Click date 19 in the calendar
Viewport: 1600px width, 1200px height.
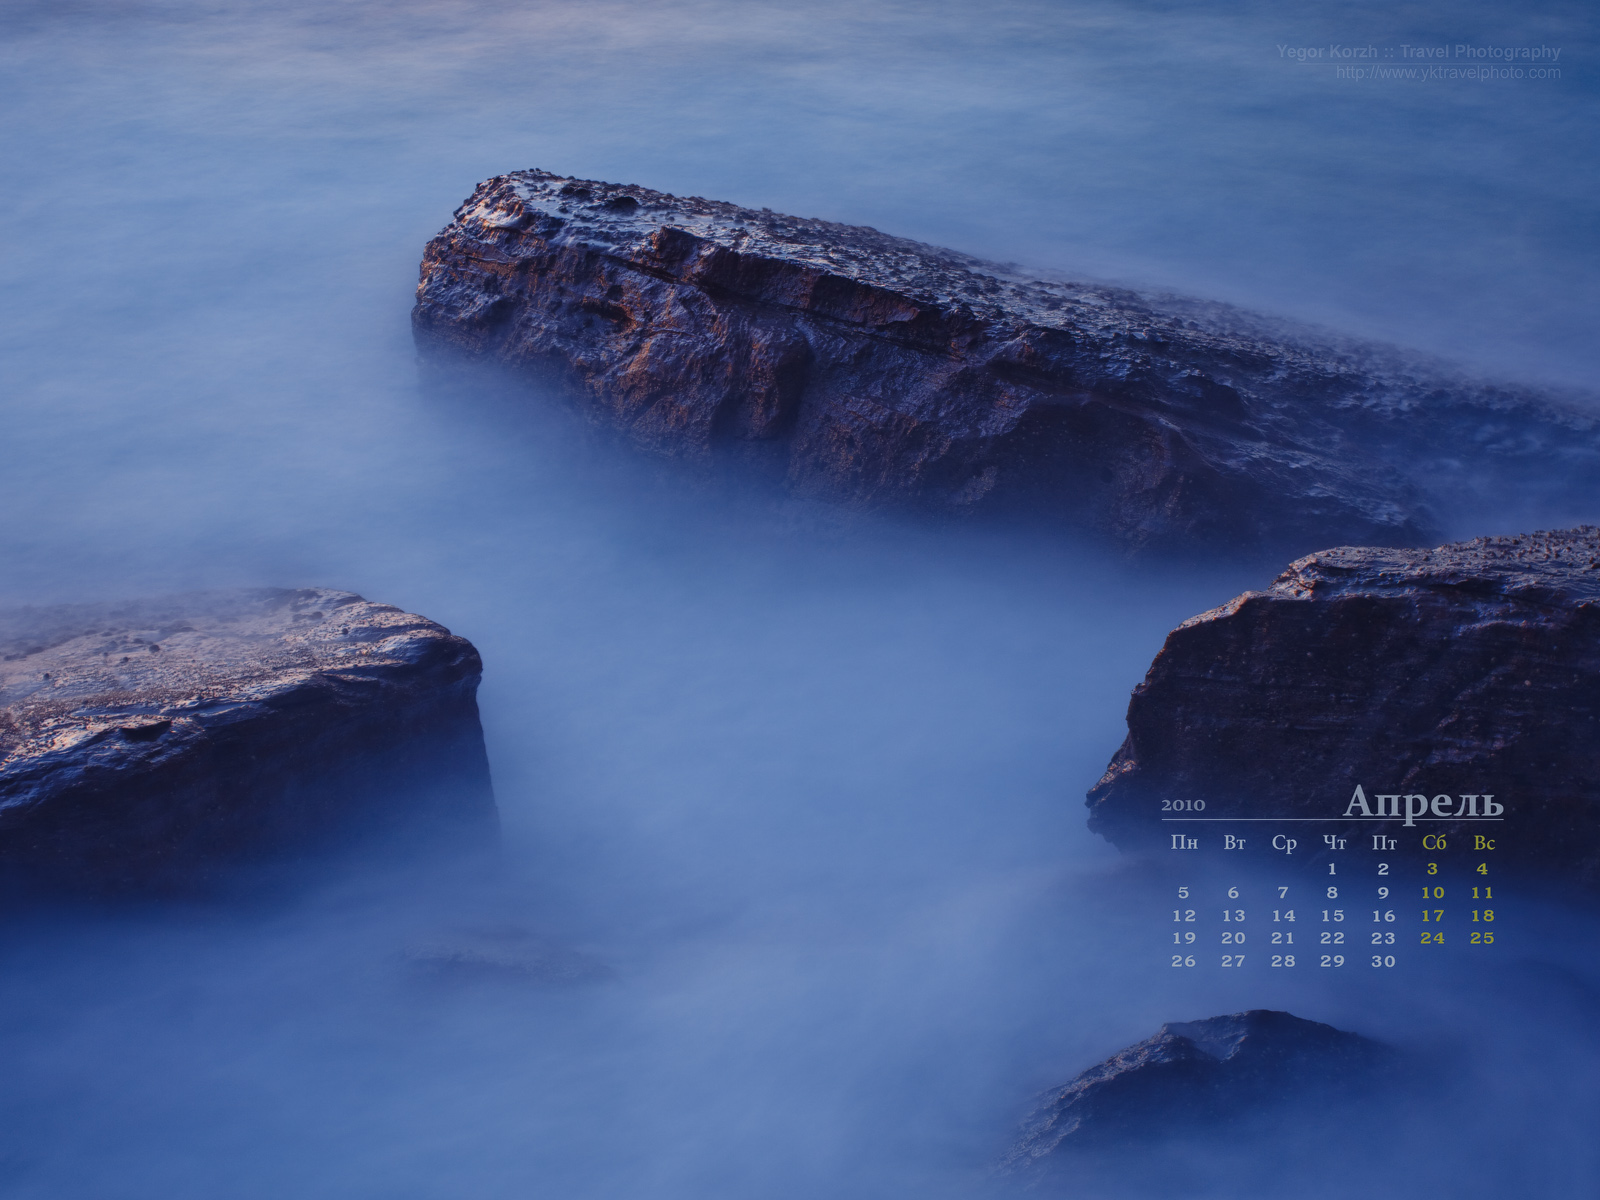tap(1184, 938)
